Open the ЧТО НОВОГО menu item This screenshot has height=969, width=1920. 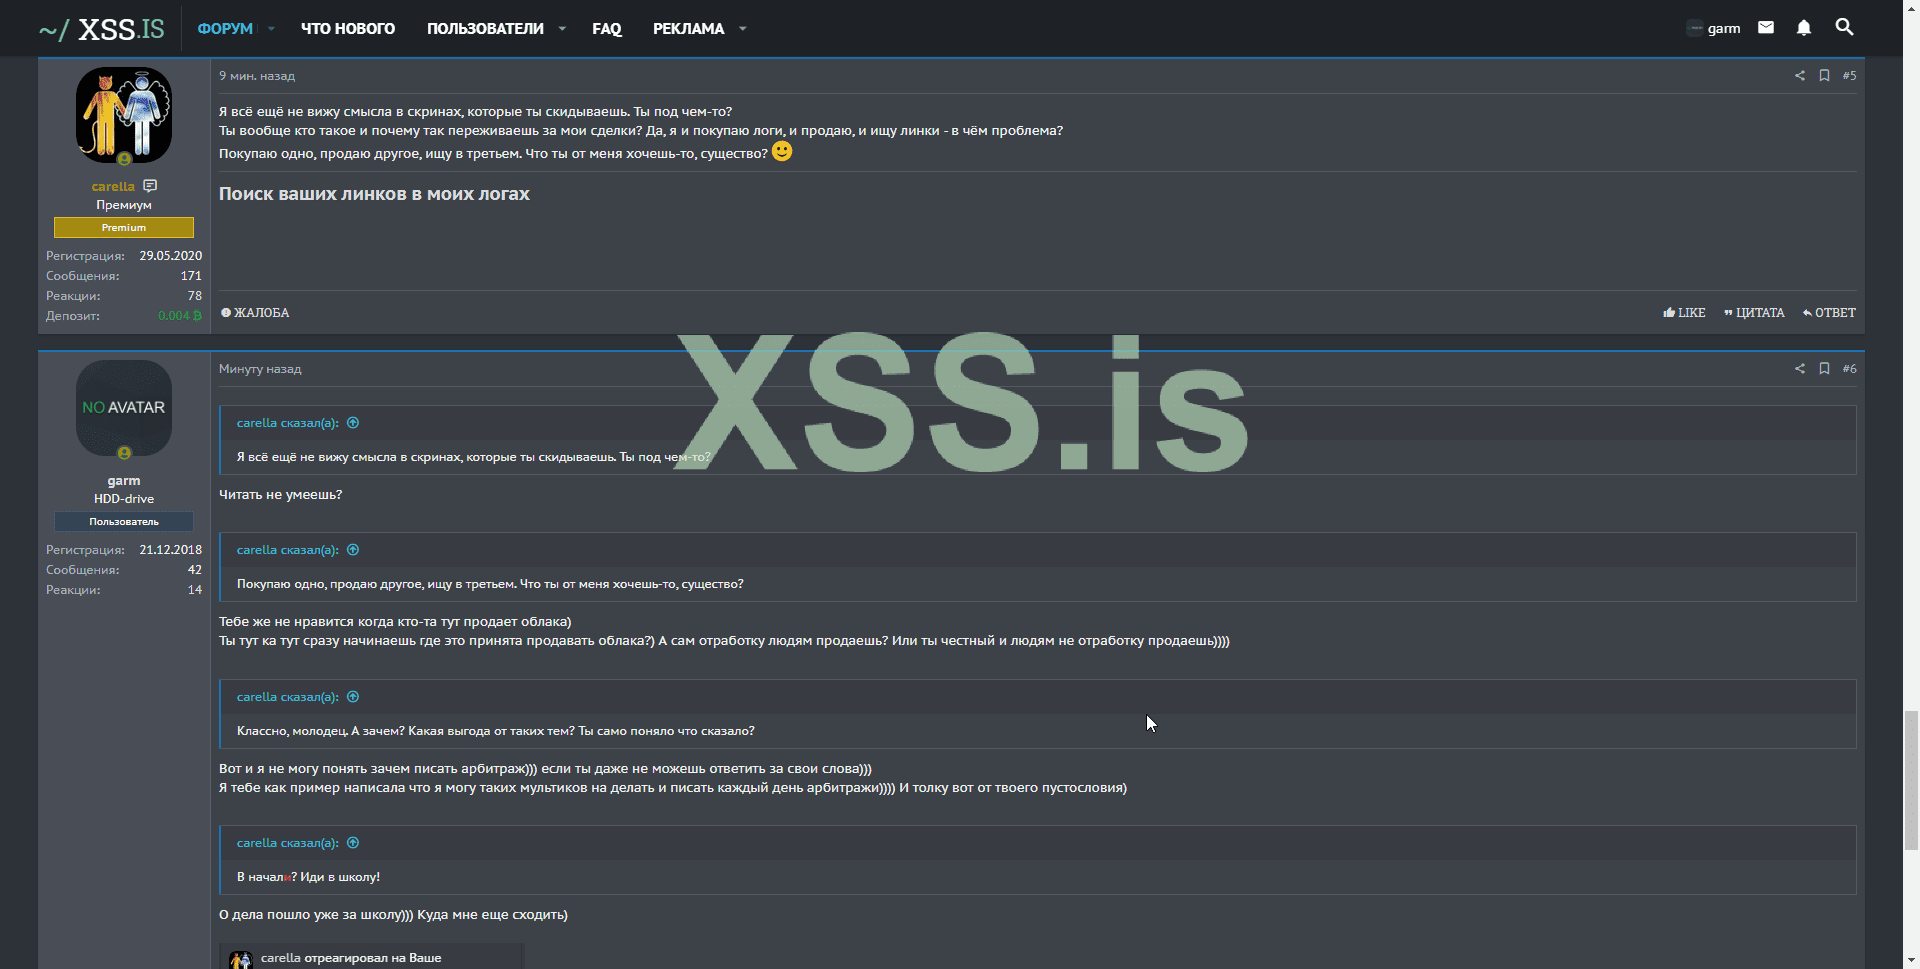click(x=347, y=28)
